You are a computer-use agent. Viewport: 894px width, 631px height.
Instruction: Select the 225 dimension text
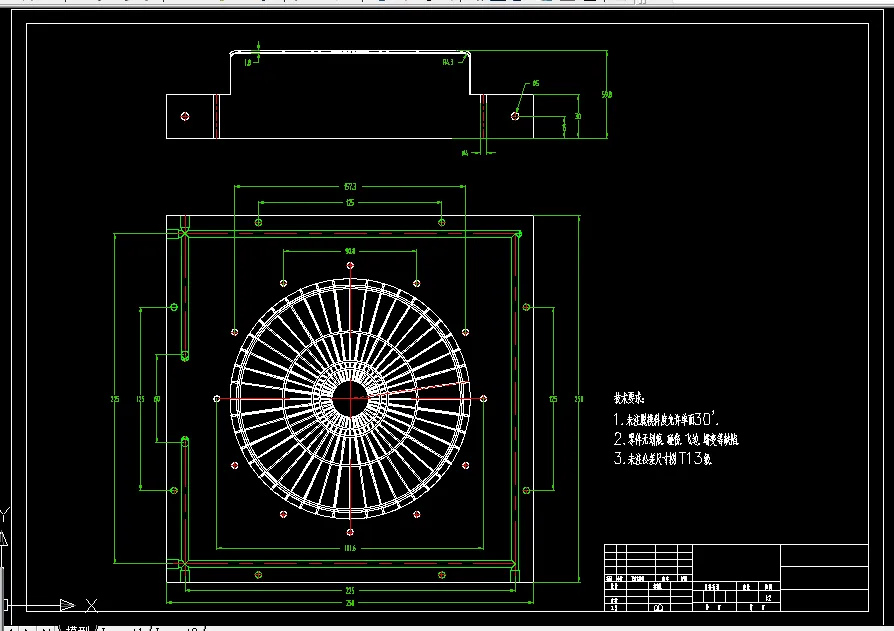click(350, 591)
